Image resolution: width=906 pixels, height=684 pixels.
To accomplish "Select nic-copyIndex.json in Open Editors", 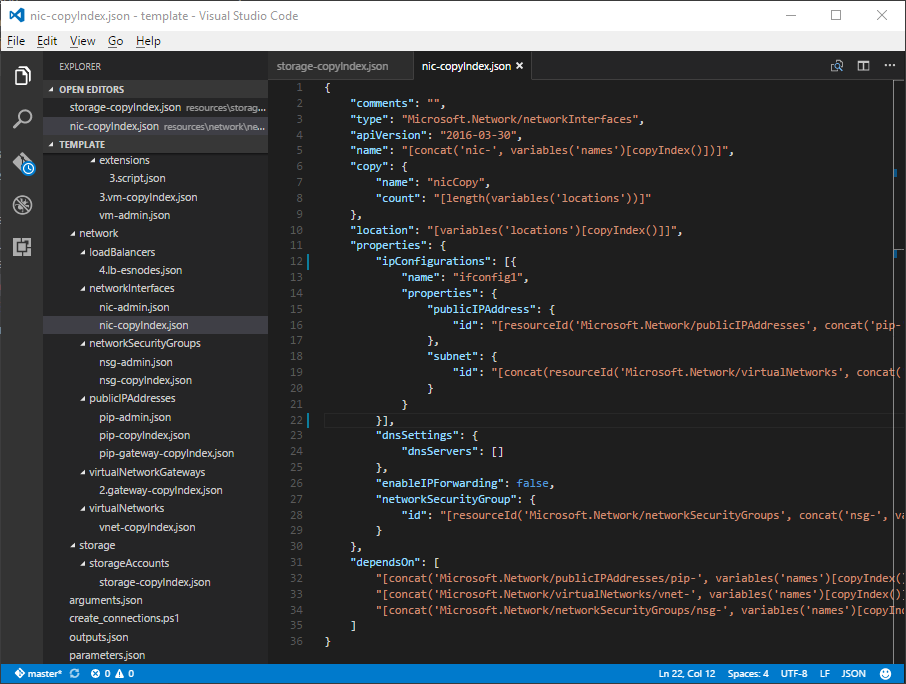I will tap(155, 126).
